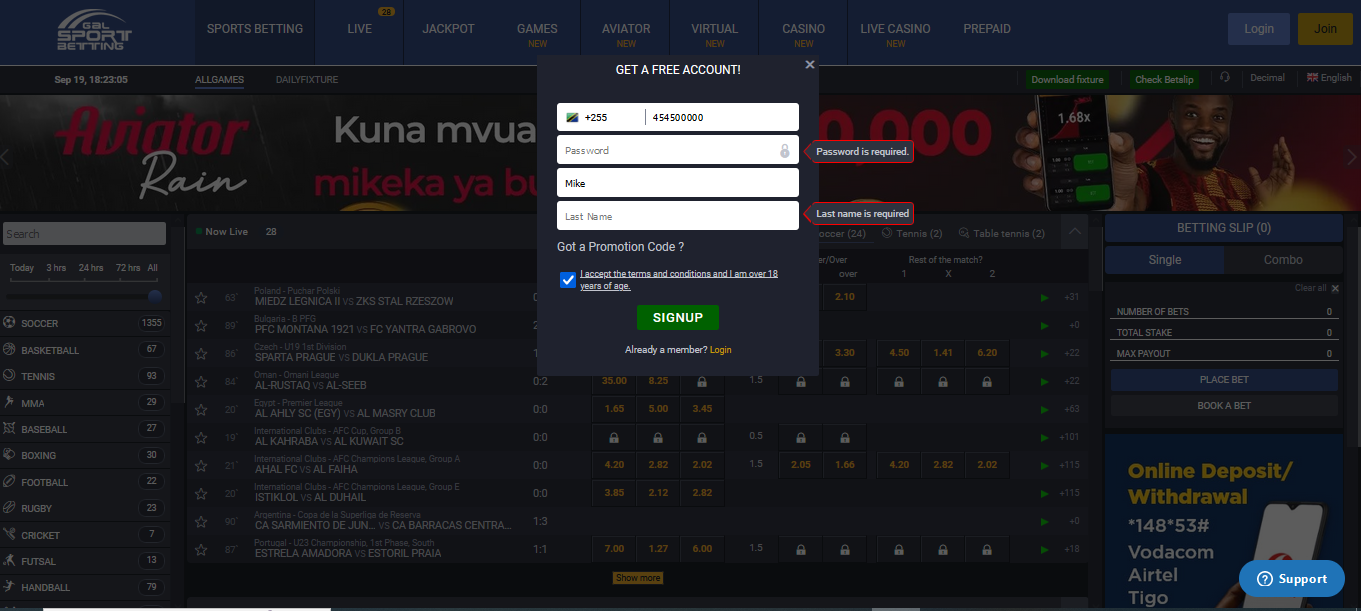Click the Football sport icon in the sidebar

(10, 481)
